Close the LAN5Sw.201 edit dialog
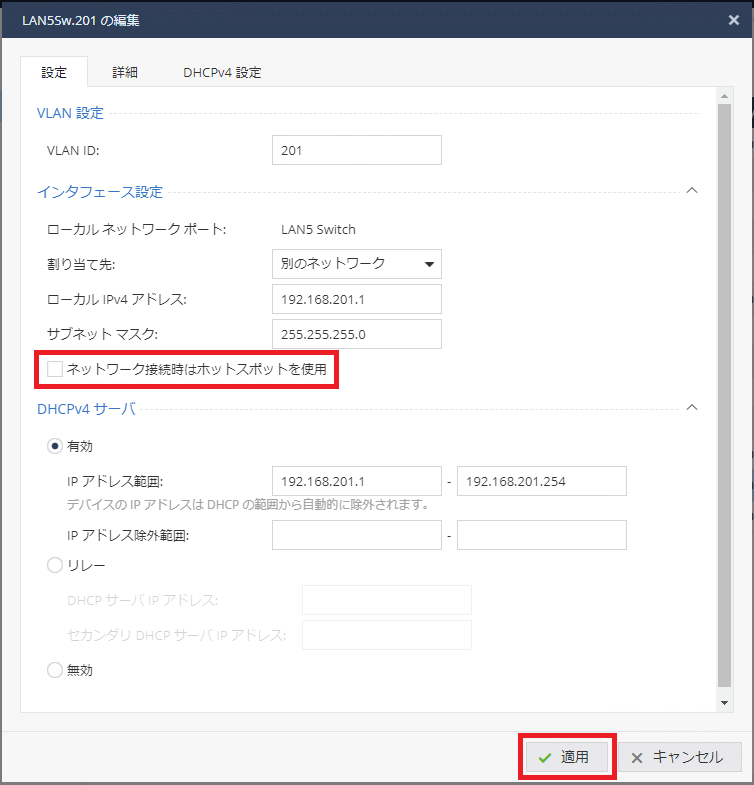Image resolution: width=754 pixels, height=785 pixels. [735, 19]
